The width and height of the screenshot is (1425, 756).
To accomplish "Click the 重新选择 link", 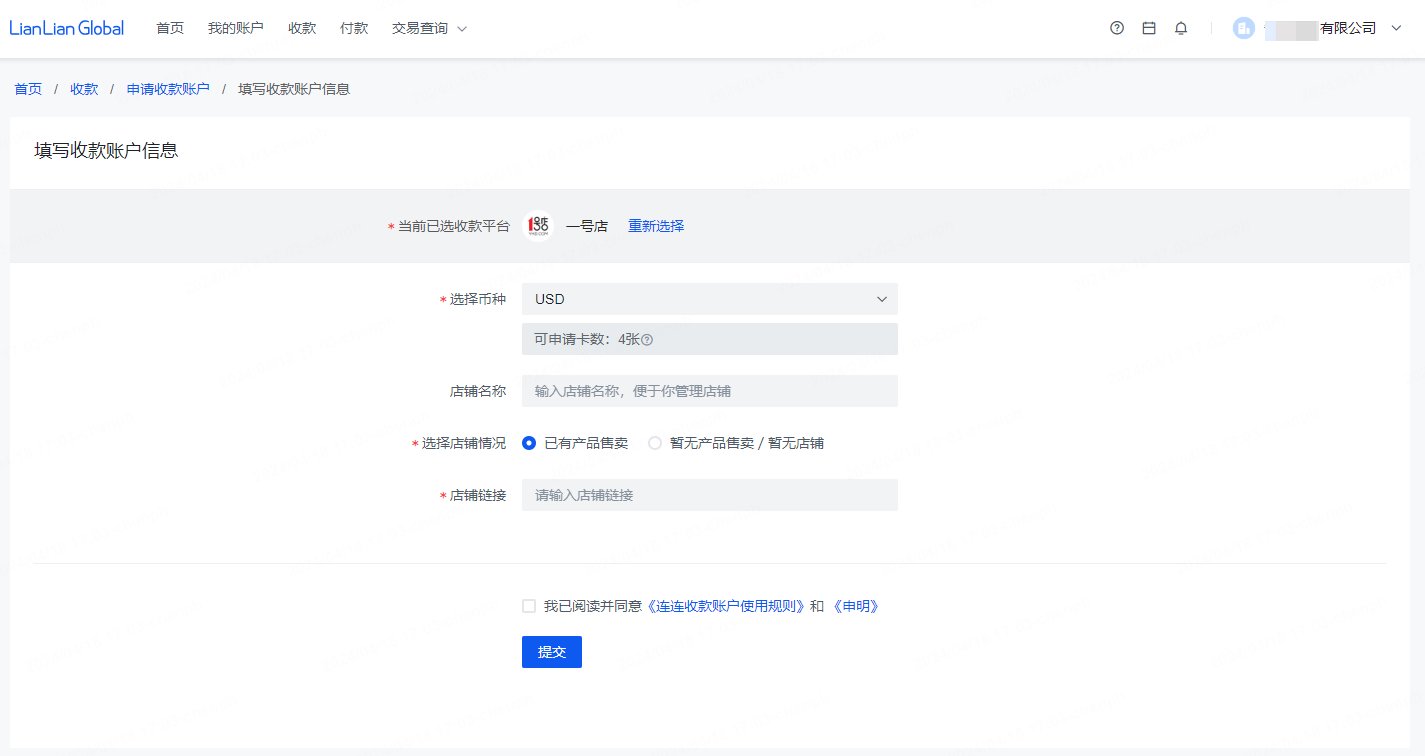I will [x=656, y=226].
